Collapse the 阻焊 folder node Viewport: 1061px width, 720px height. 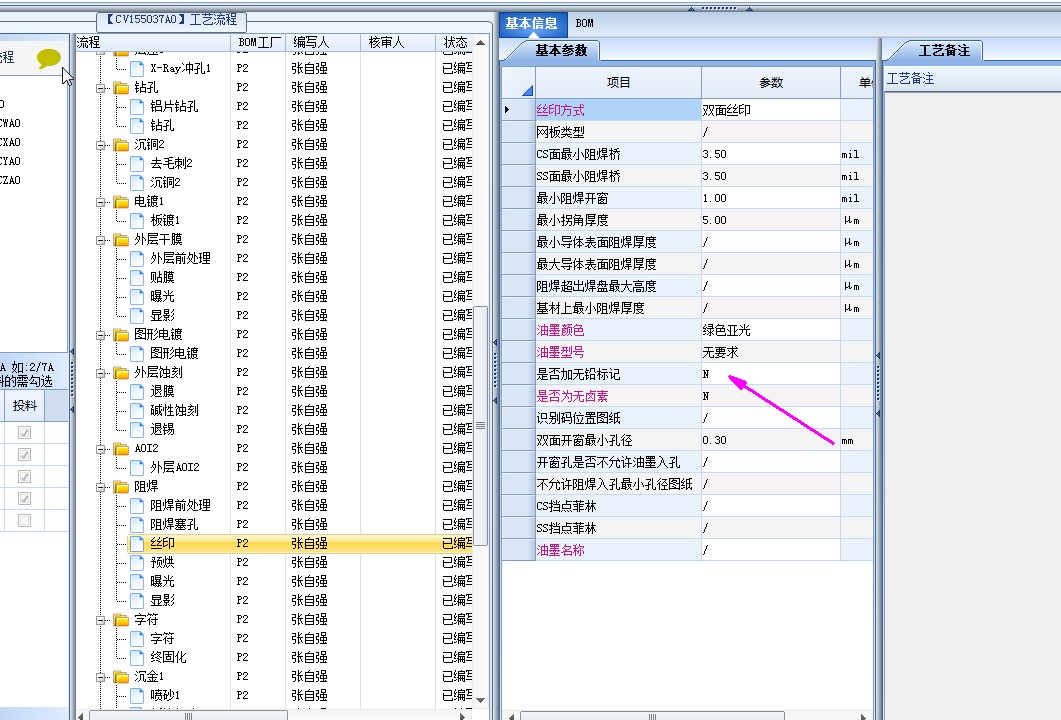point(100,487)
